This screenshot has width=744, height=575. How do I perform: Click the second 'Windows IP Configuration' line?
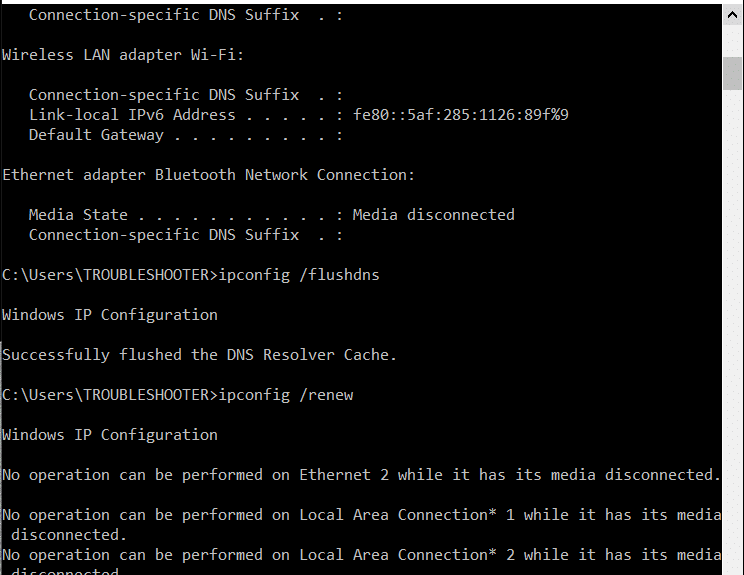click(x=110, y=434)
